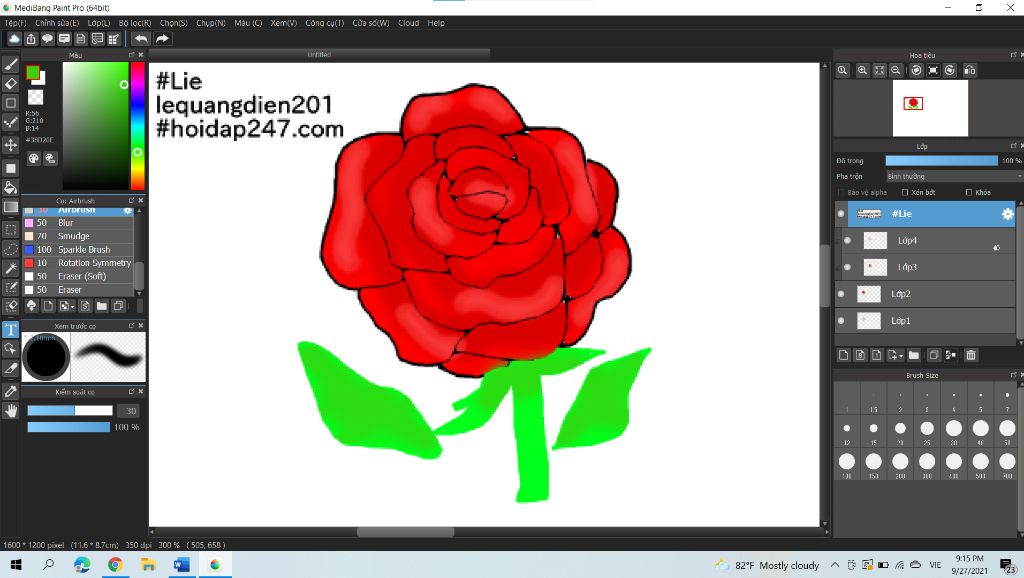Image resolution: width=1024 pixels, height=578 pixels.
Task: Hide layer Lớp1
Action: [841, 321]
